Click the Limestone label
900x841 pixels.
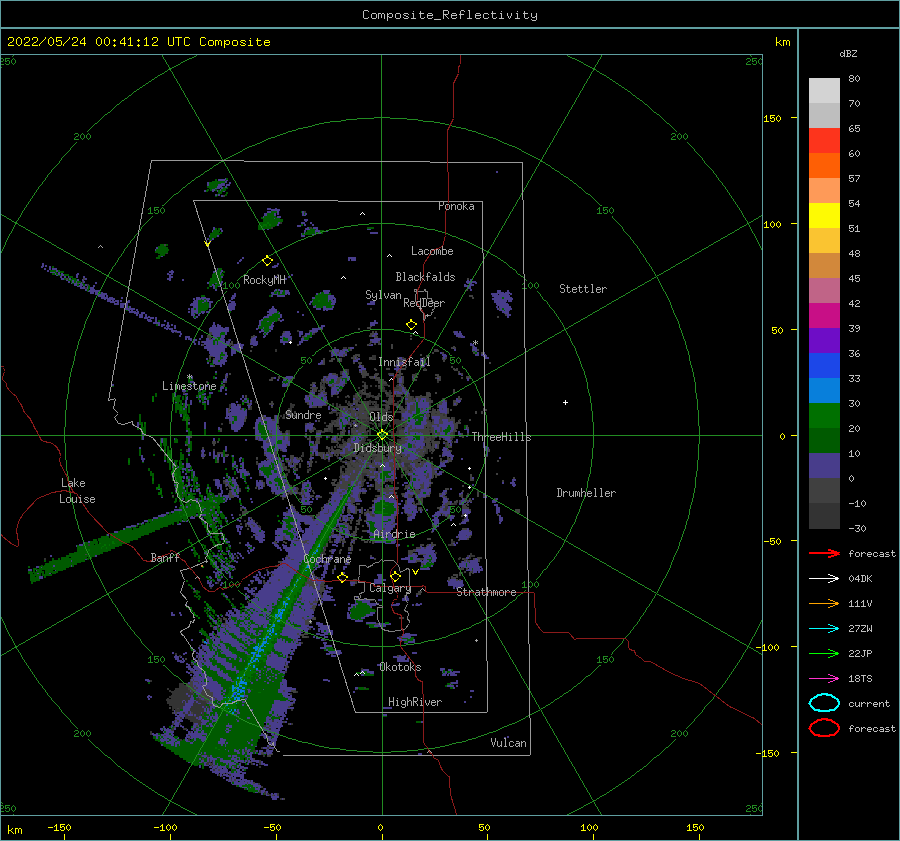189,386
